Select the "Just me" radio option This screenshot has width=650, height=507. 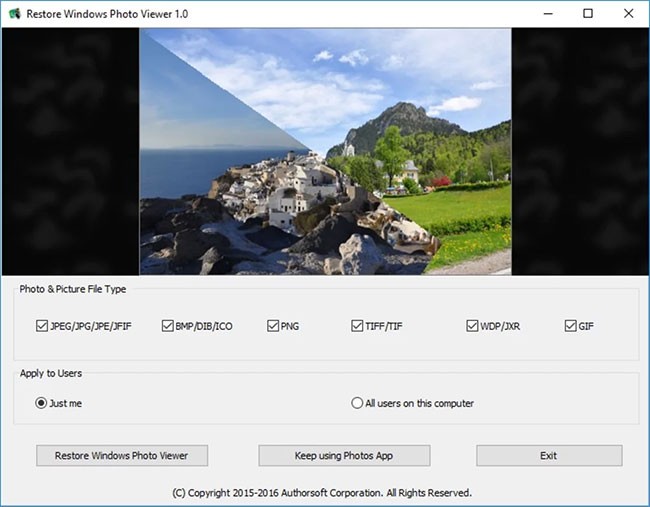click(x=41, y=403)
